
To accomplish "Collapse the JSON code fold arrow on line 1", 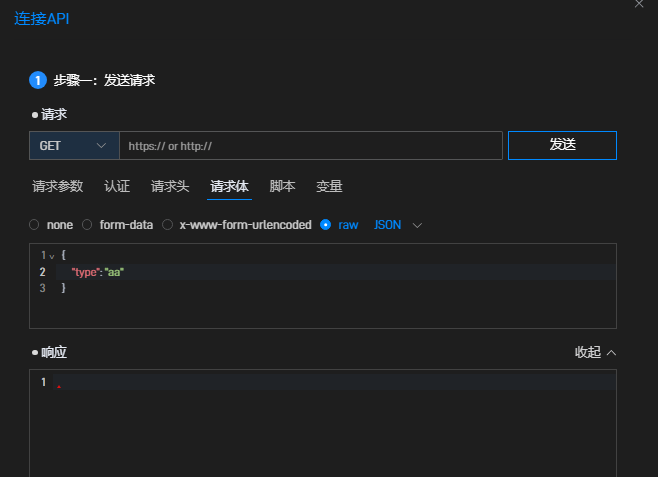I will 52,257.
